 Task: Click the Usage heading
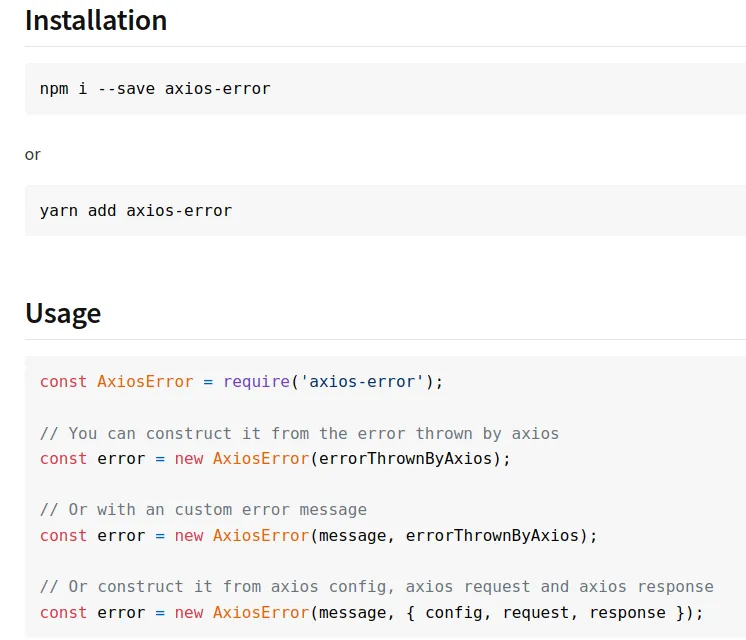63,313
